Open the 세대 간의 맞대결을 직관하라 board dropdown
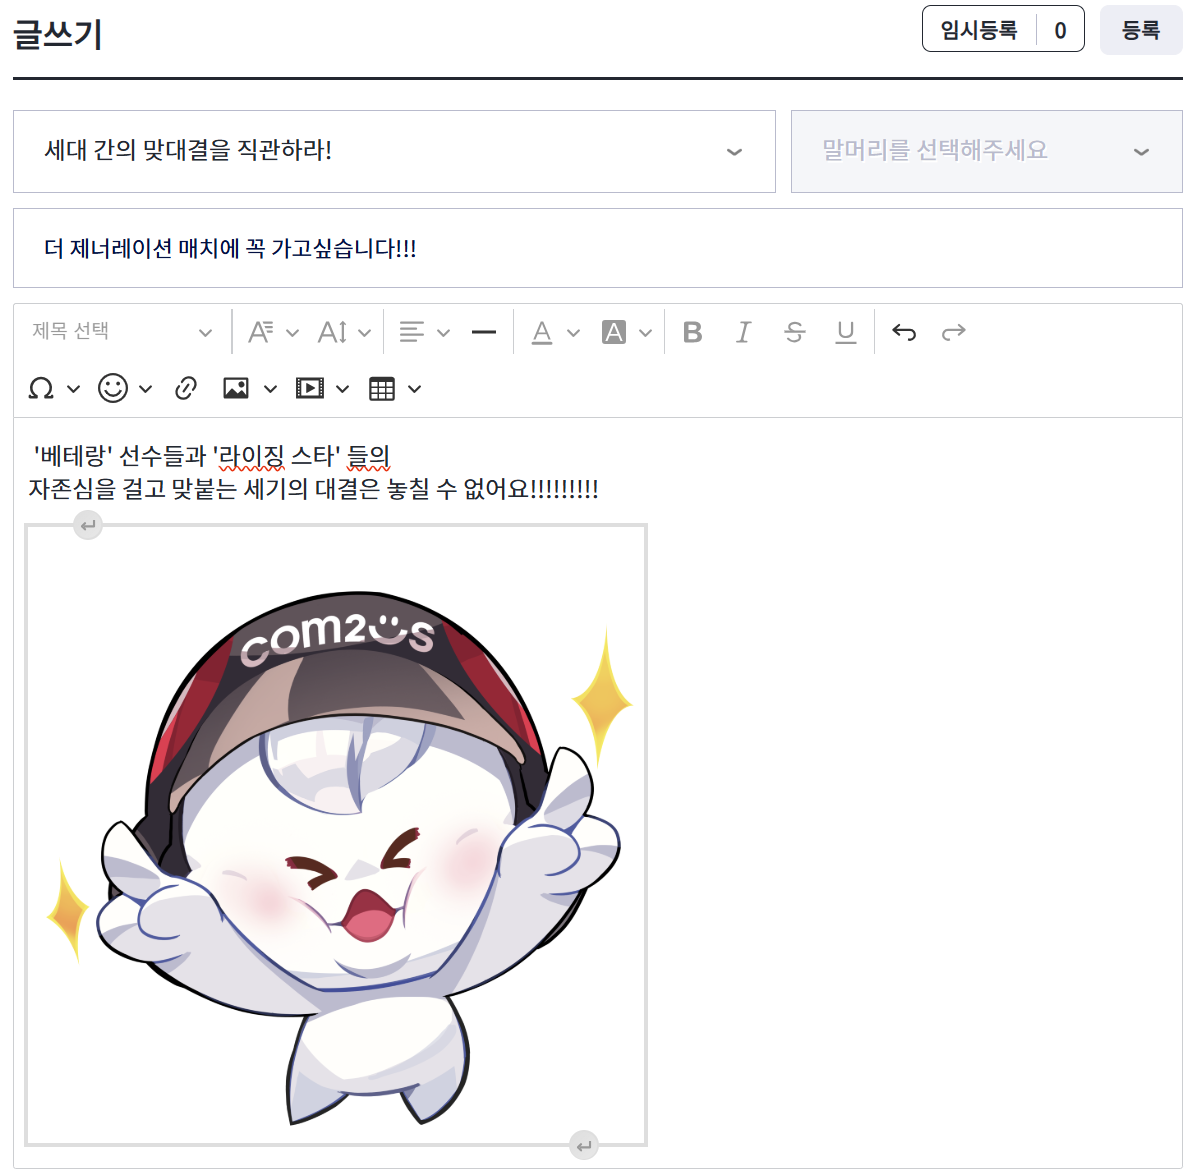Screen dimensions: 1195x1174 (394, 151)
